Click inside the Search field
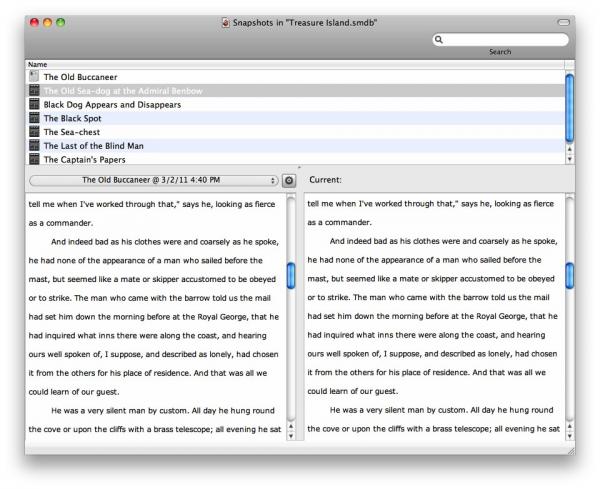600x489 pixels. click(501, 39)
